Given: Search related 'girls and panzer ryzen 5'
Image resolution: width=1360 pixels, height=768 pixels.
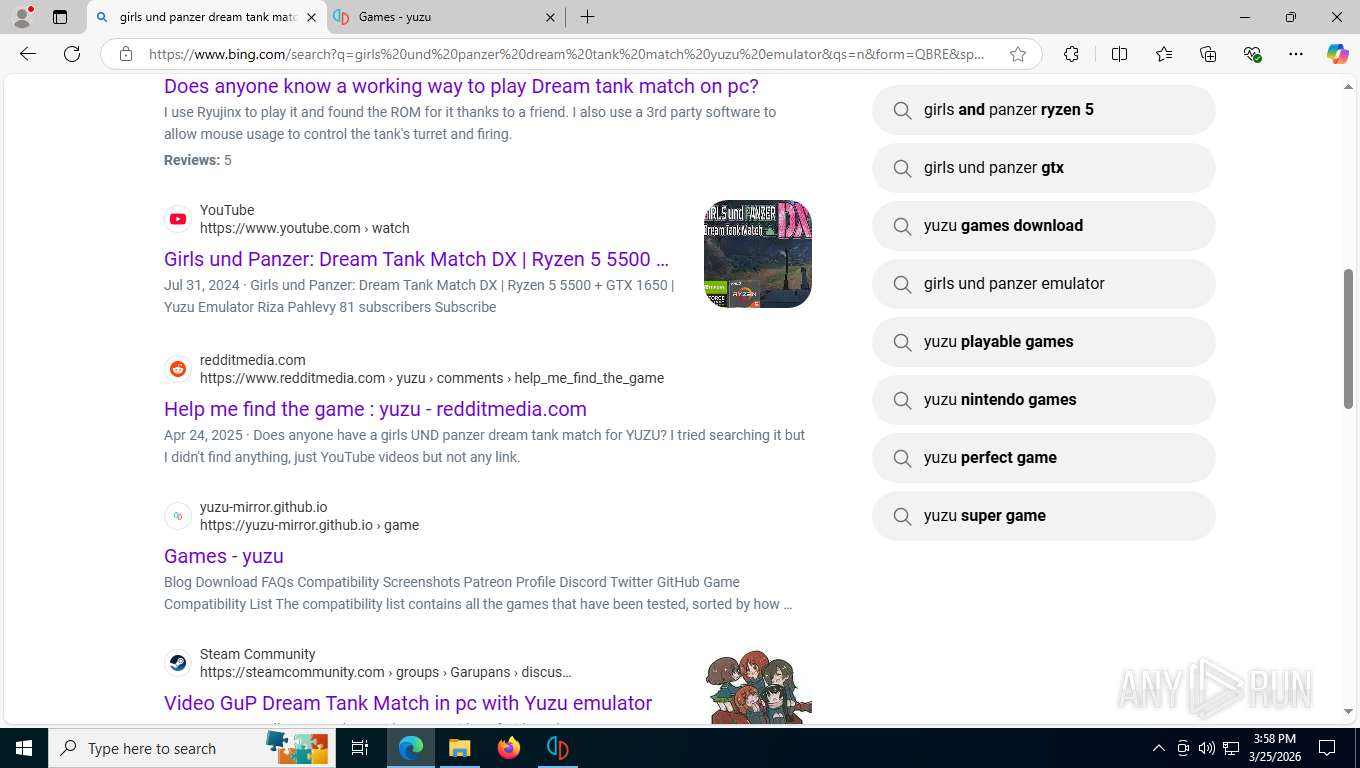Looking at the screenshot, I should 1043,110.
